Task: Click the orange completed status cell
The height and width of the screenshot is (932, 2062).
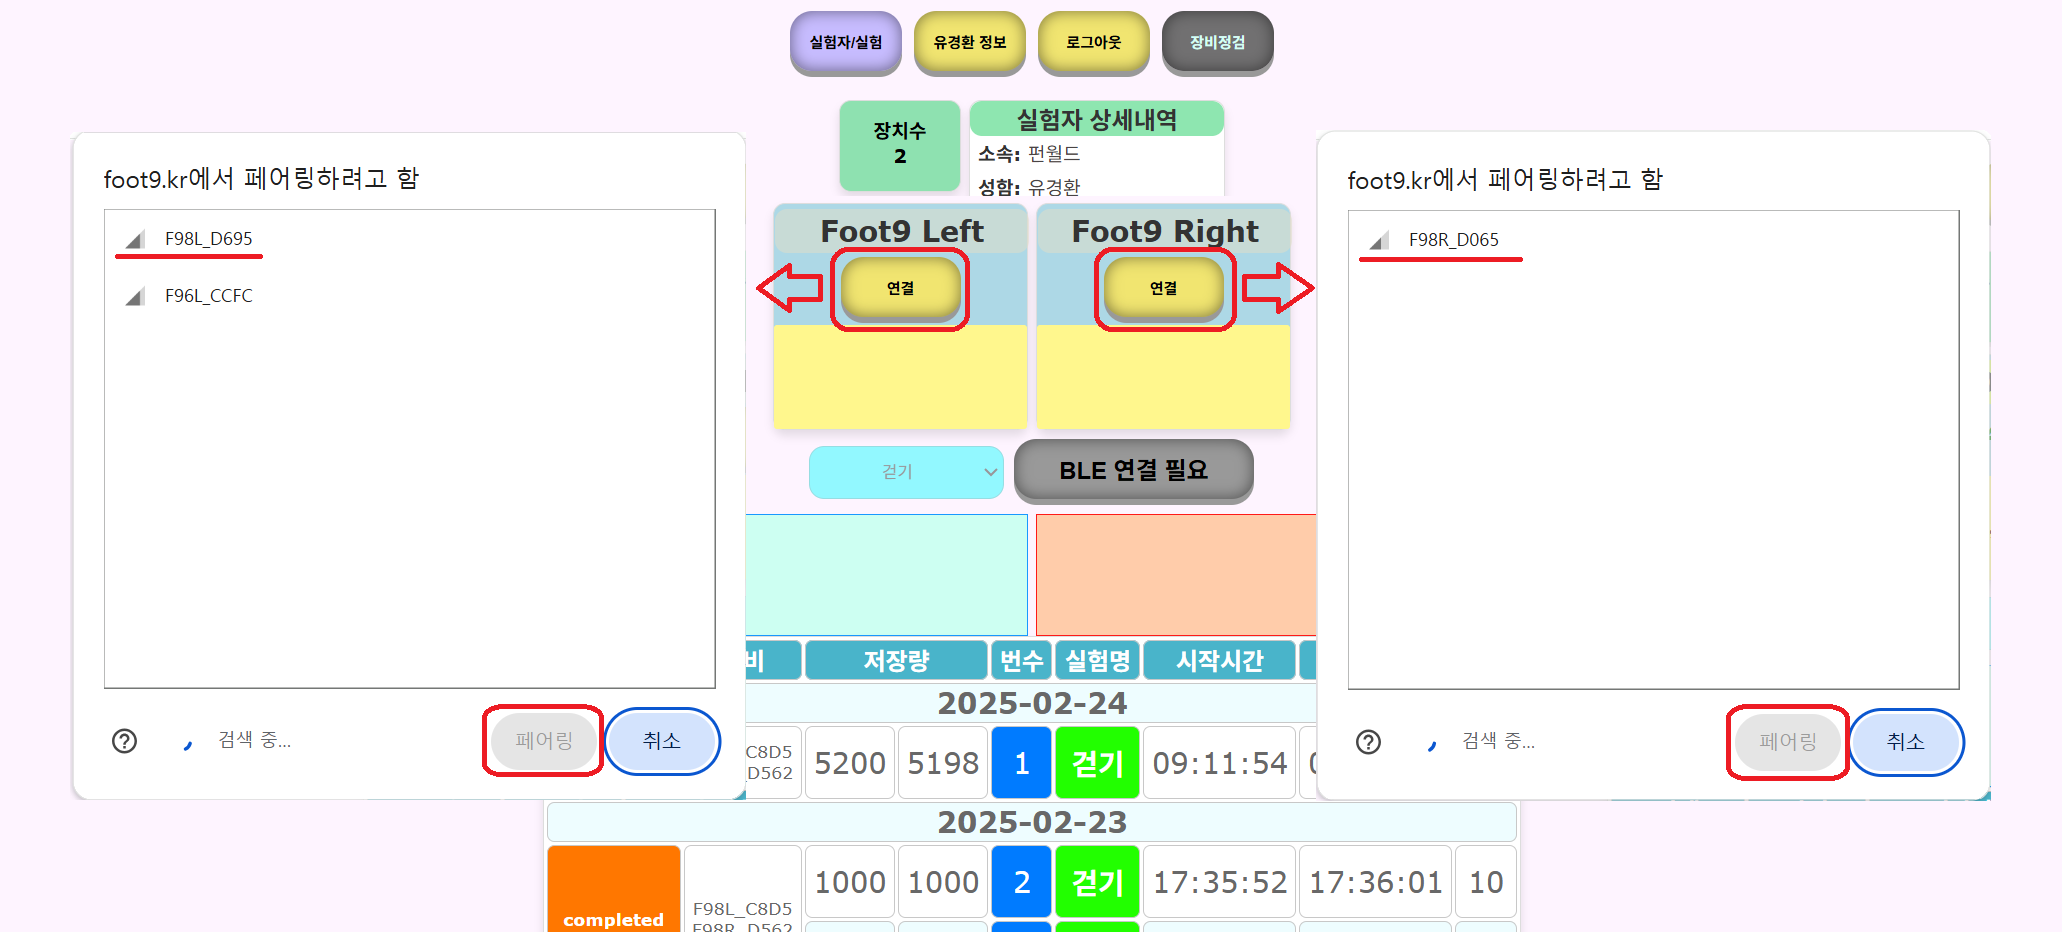Action: pos(614,889)
